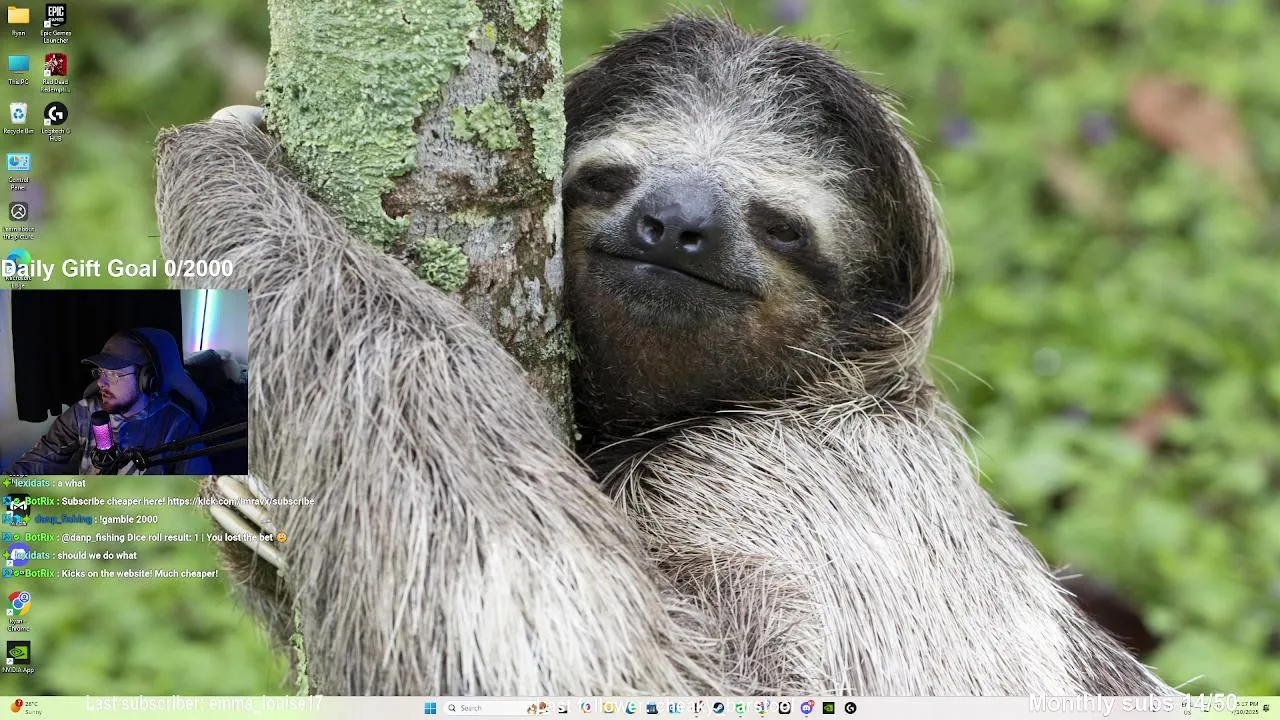The image size is (1280, 720).
Task: Open the taskbar clock and date
Action: pyautogui.click(x=1246, y=708)
